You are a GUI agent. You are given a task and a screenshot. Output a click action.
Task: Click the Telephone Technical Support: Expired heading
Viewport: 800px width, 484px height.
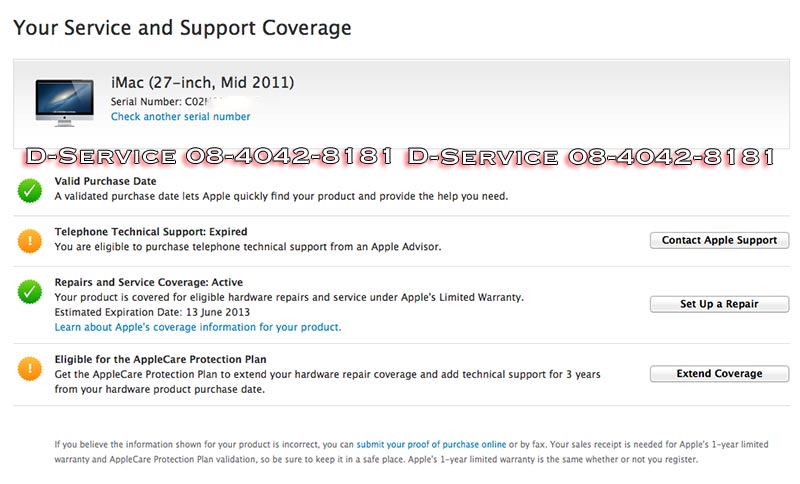(150, 232)
